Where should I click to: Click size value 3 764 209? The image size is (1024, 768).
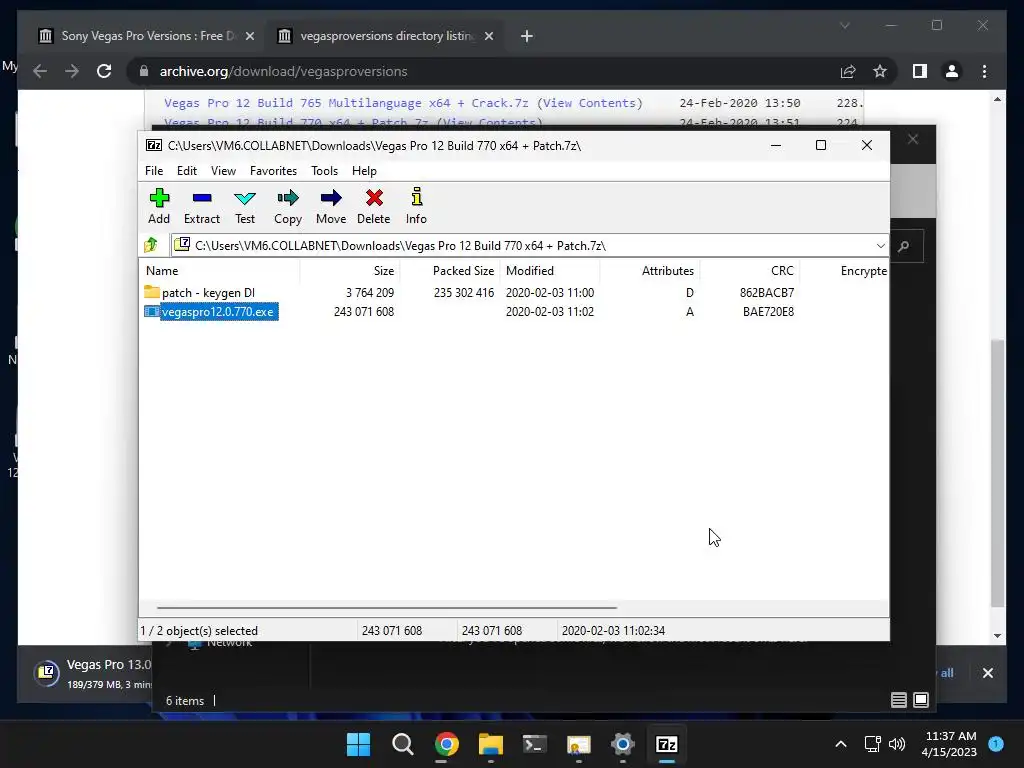point(370,293)
